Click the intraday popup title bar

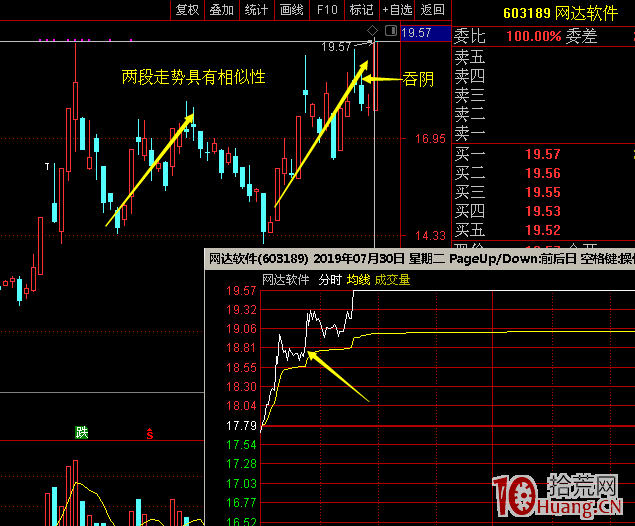(420, 259)
